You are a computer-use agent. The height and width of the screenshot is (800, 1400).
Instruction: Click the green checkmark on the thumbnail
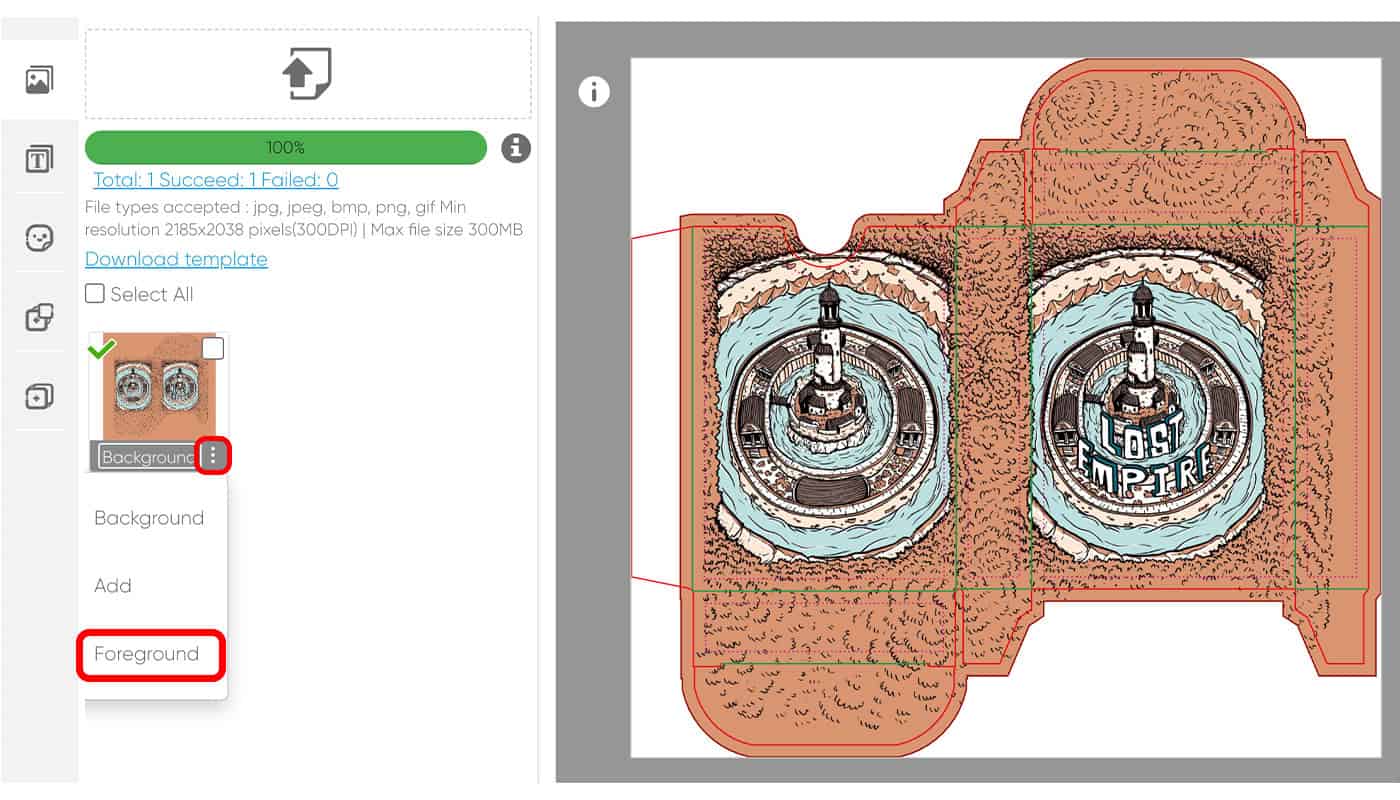(101, 349)
